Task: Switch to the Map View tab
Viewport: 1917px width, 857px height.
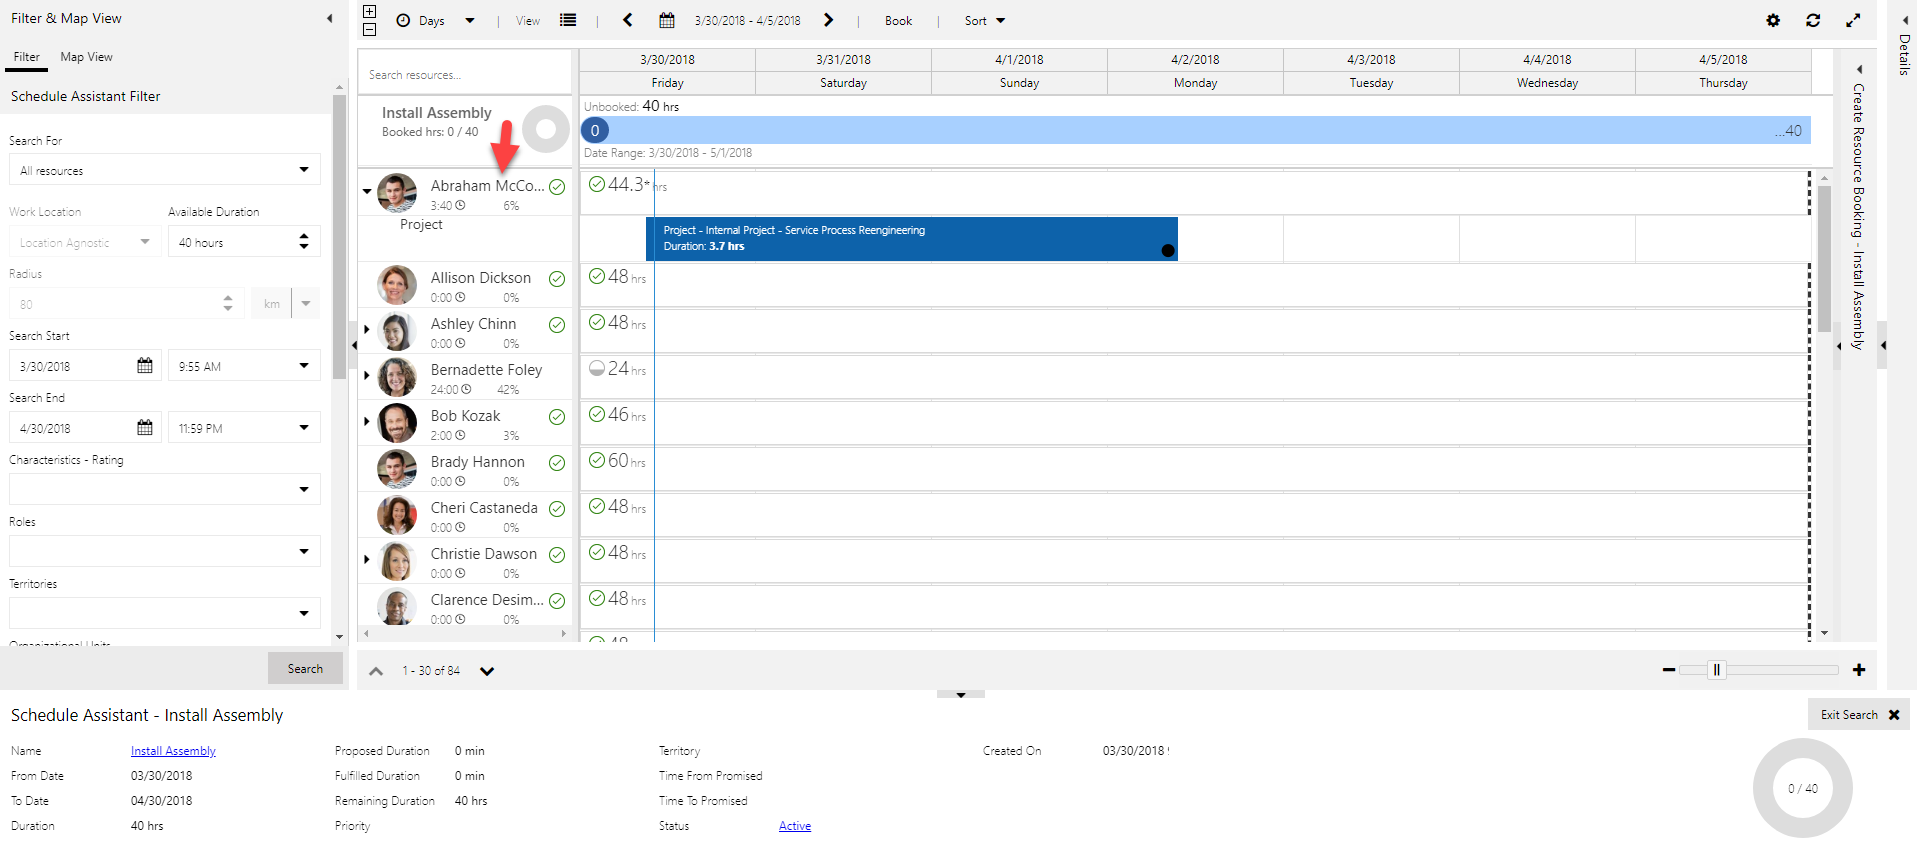Action: [x=86, y=57]
